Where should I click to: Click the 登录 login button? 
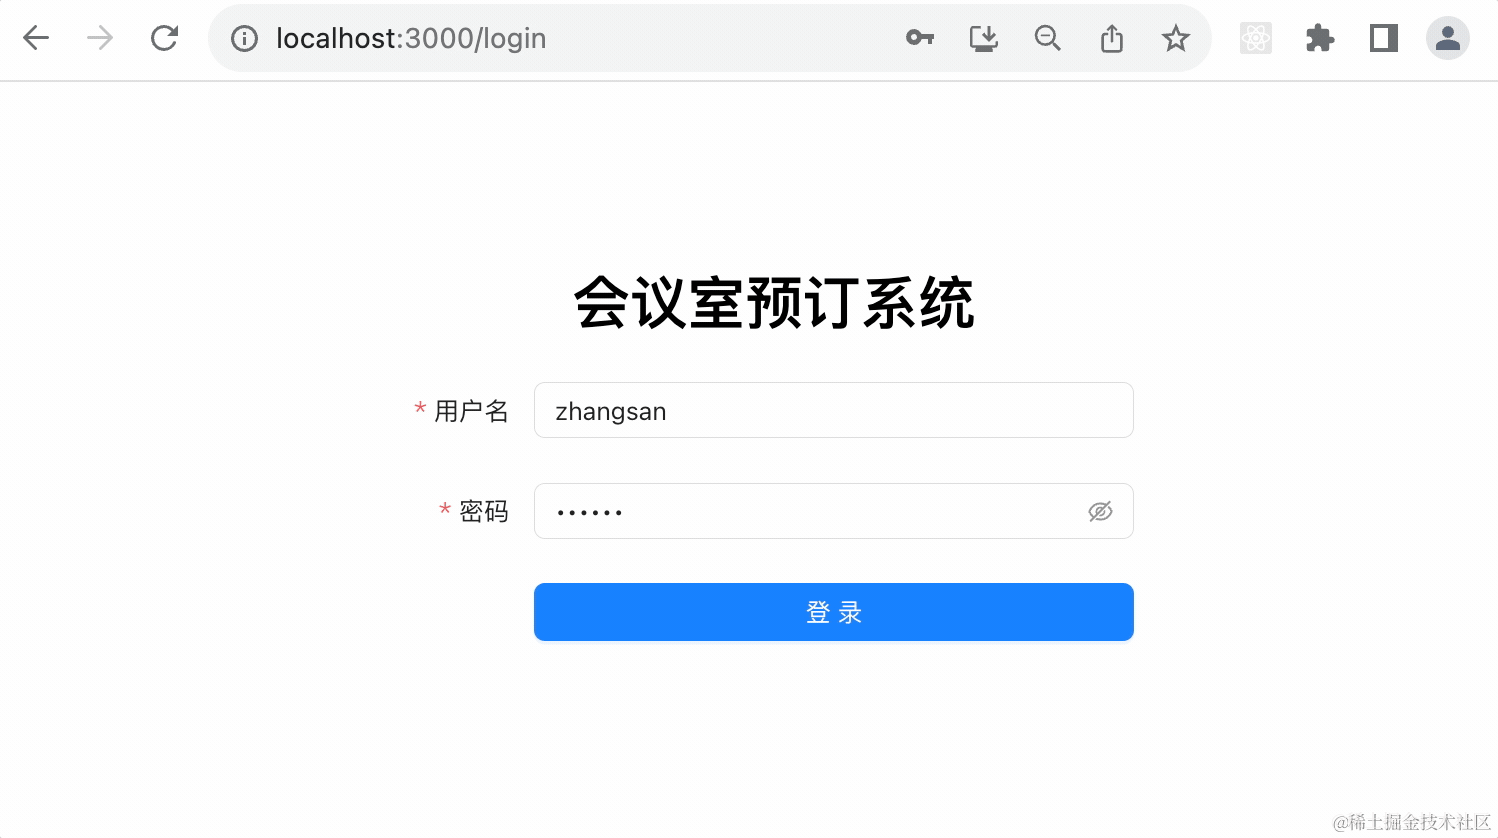(834, 612)
